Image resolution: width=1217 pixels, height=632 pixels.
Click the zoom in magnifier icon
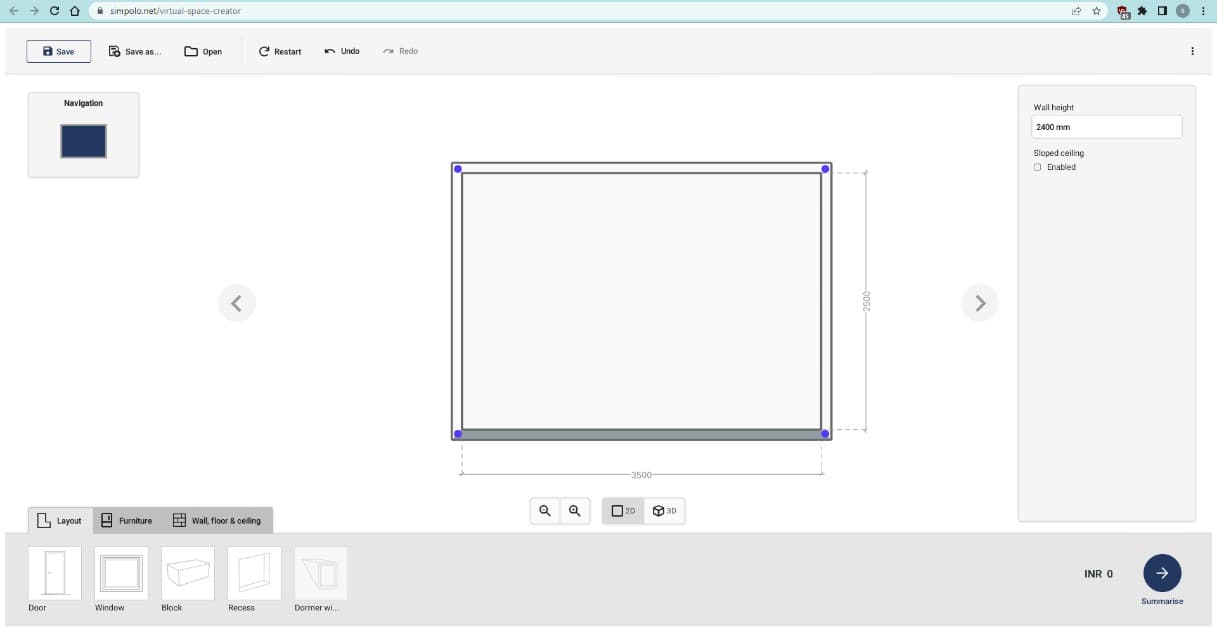point(575,511)
